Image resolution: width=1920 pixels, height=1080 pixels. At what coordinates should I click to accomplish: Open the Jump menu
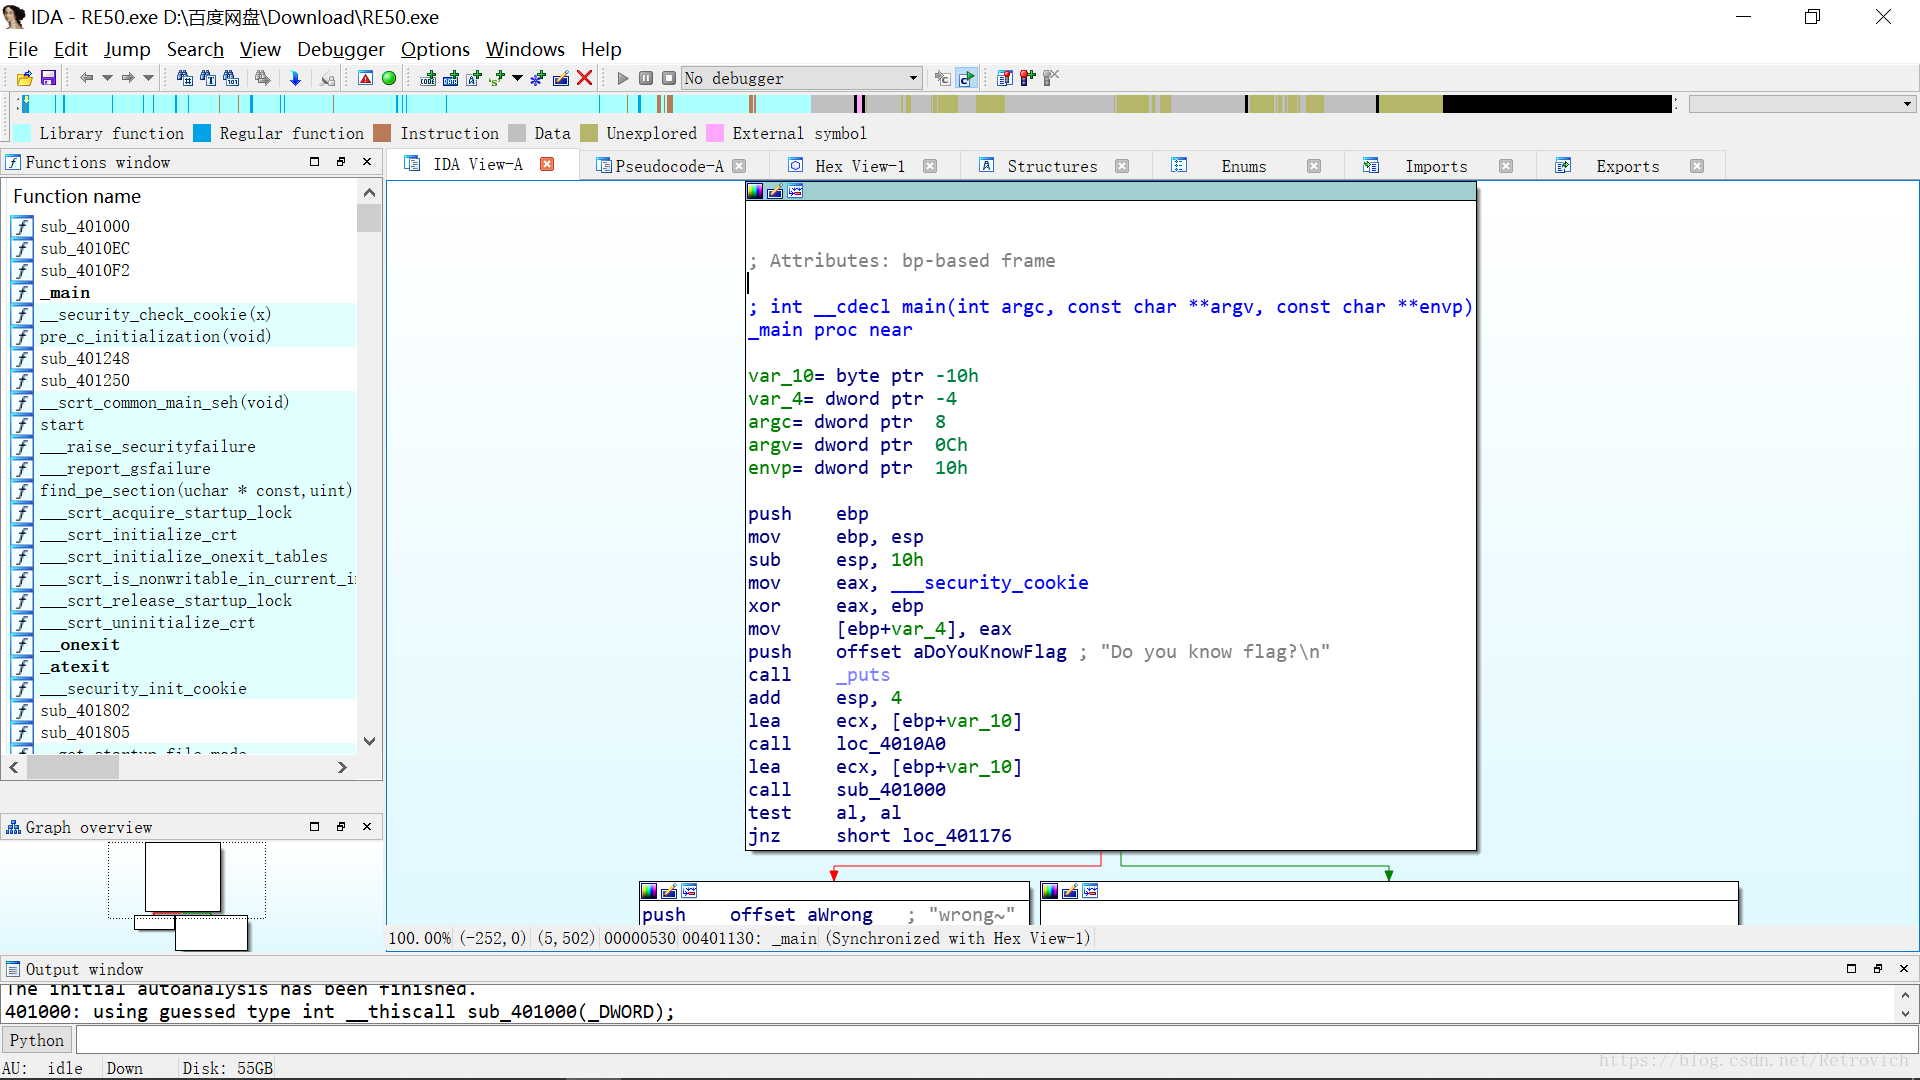coord(127,49)
